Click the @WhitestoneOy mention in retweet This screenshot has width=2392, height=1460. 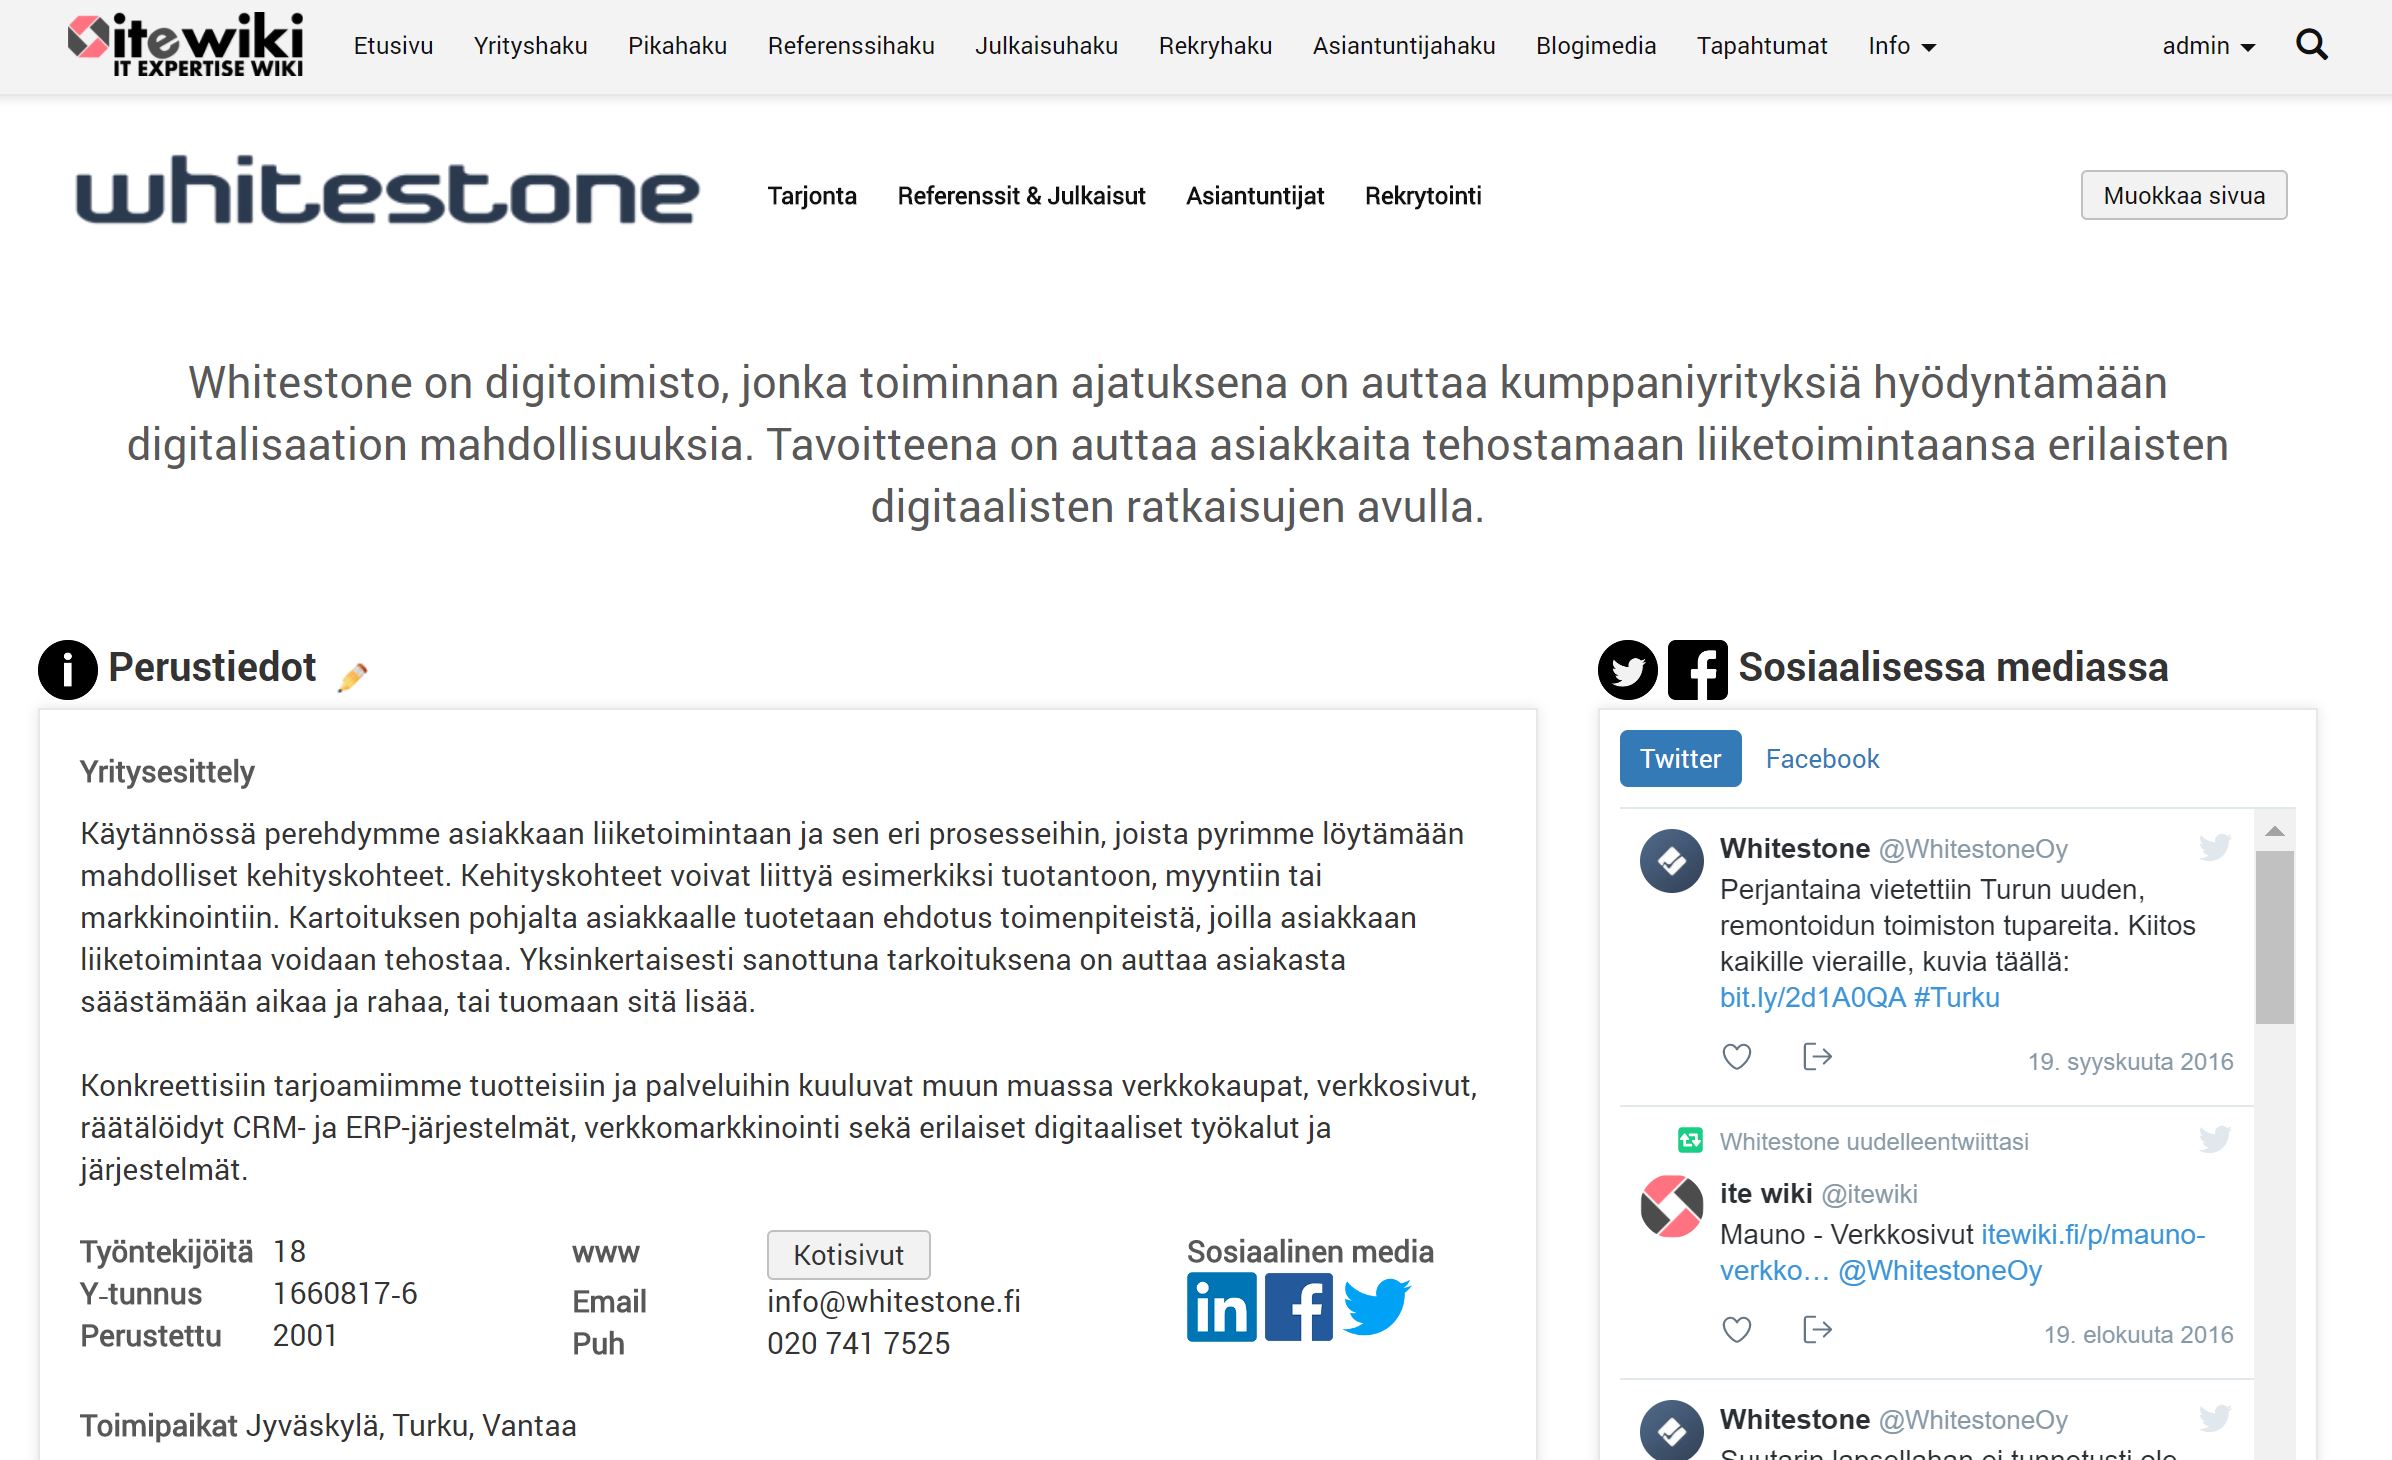pos(1940,1270)
